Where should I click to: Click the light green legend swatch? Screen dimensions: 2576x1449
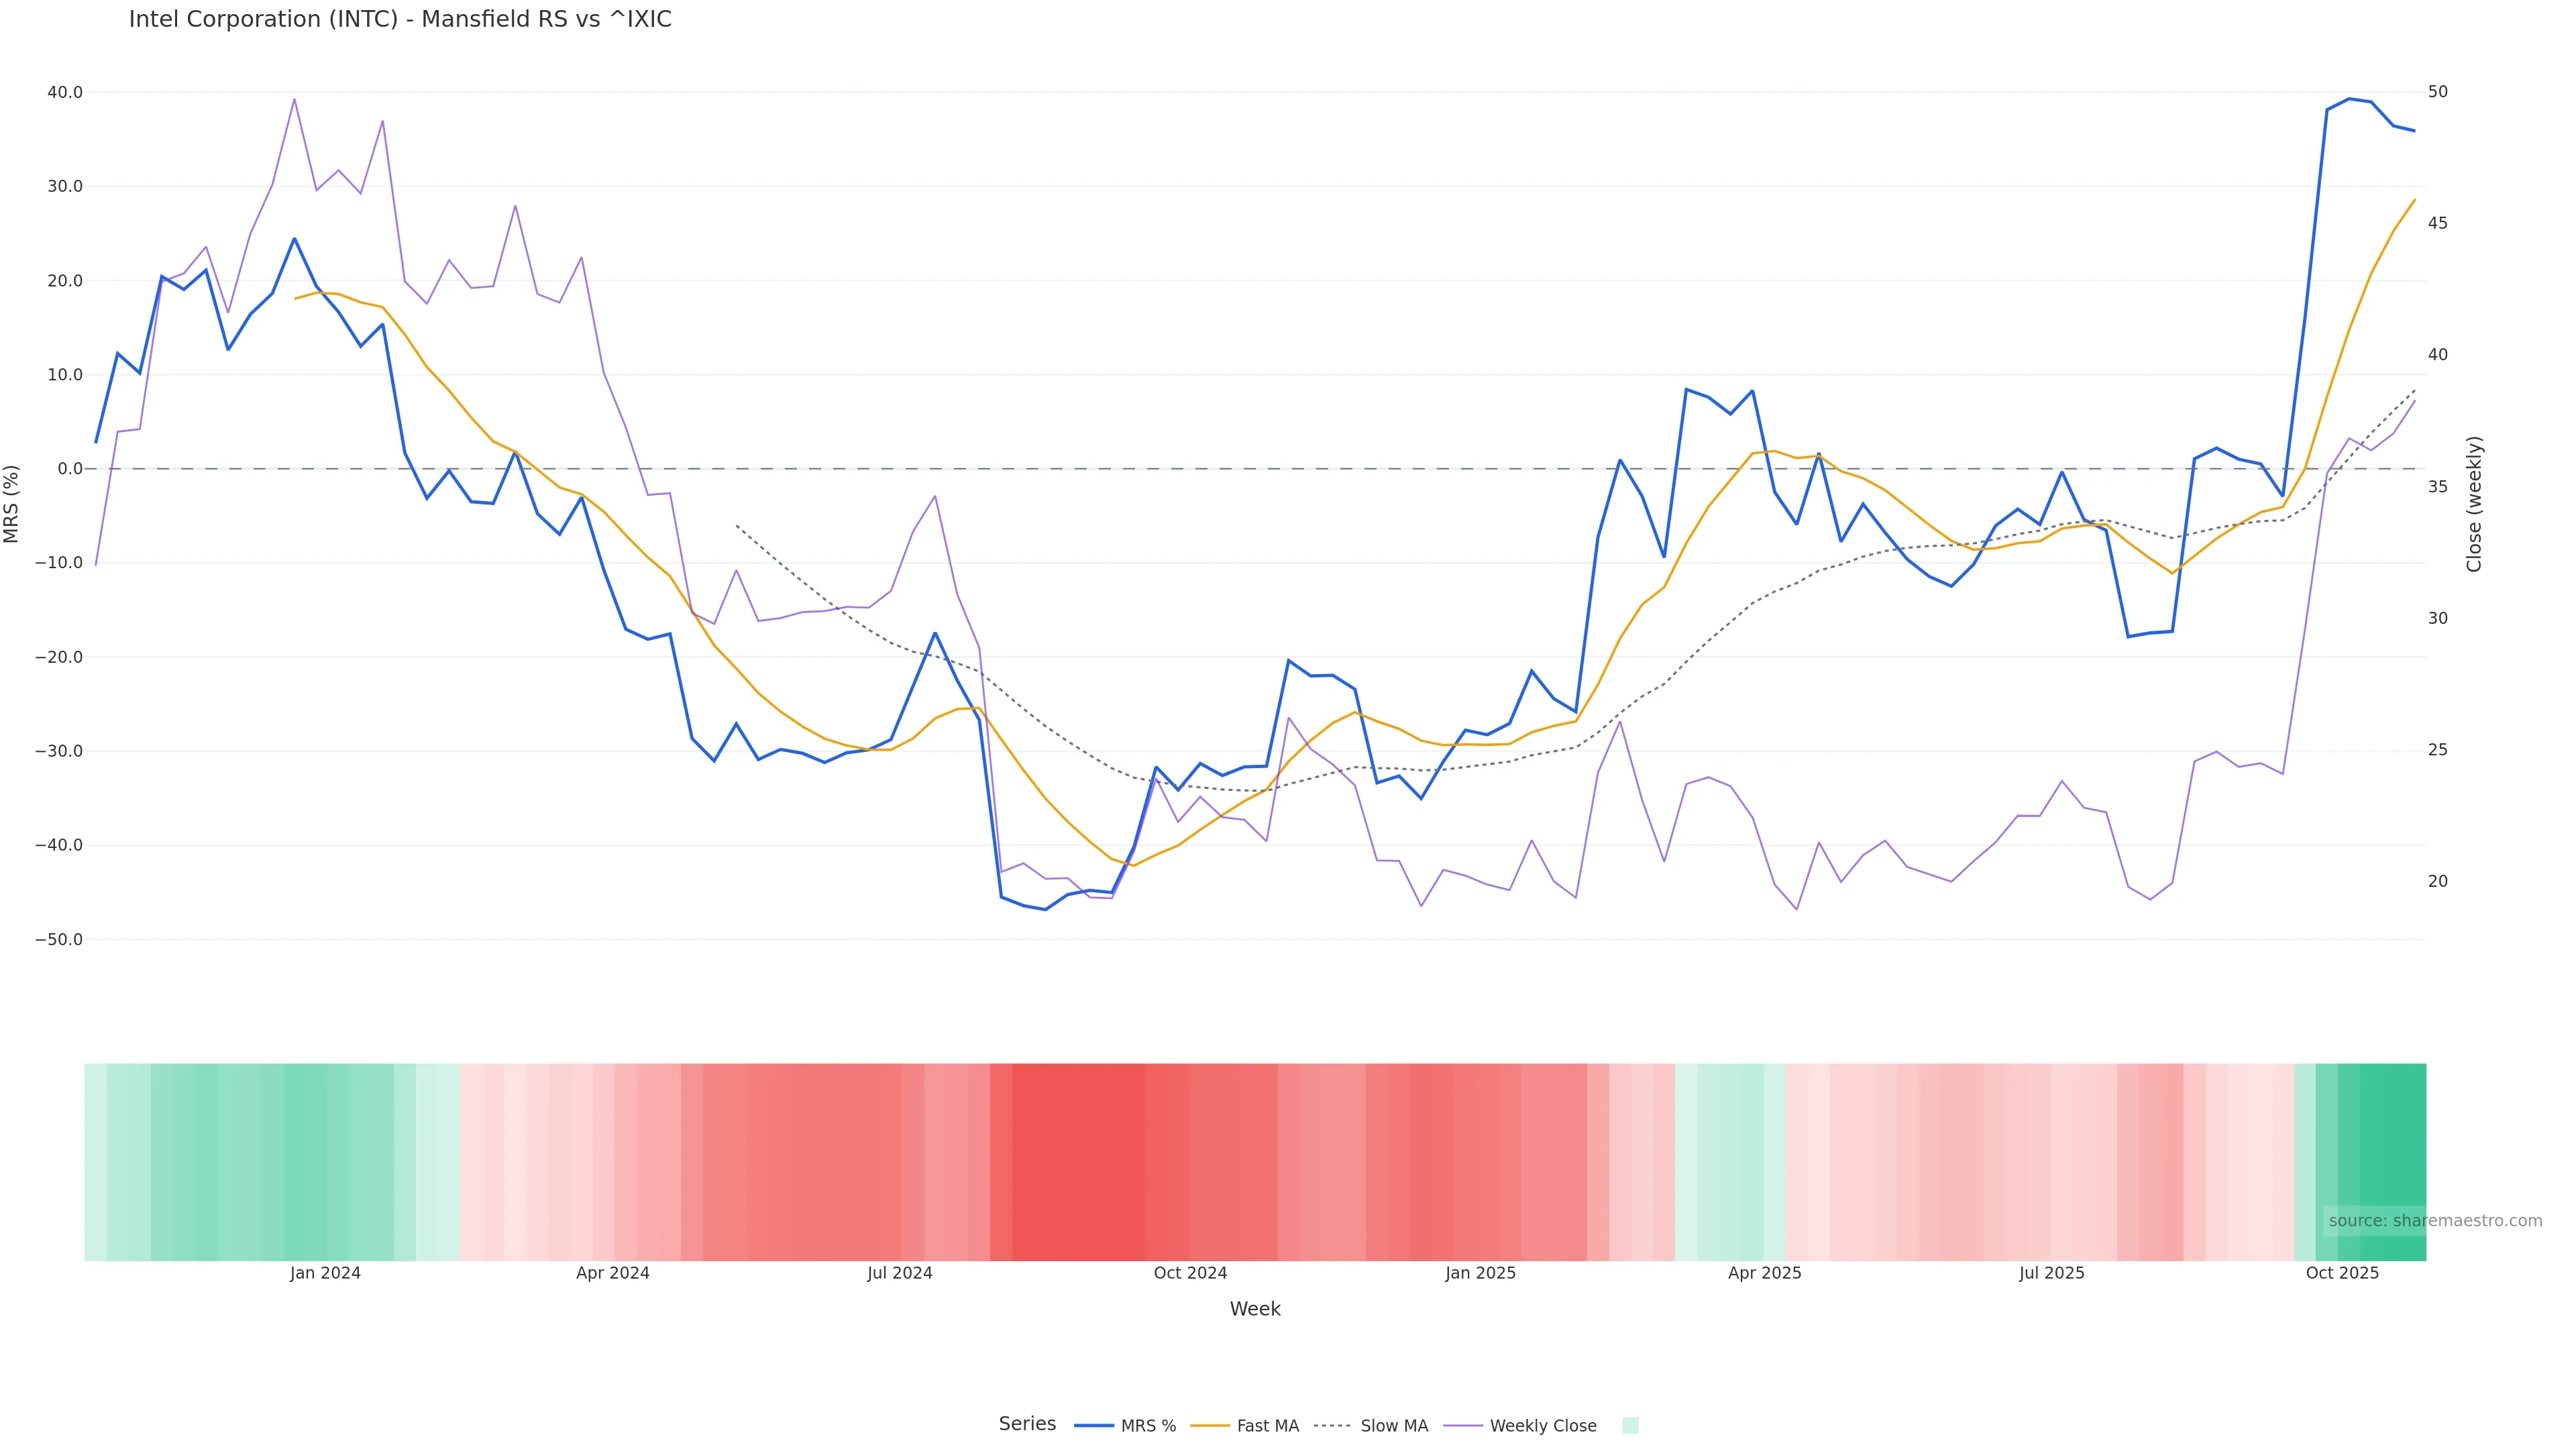click(x=1630, y=1426)
